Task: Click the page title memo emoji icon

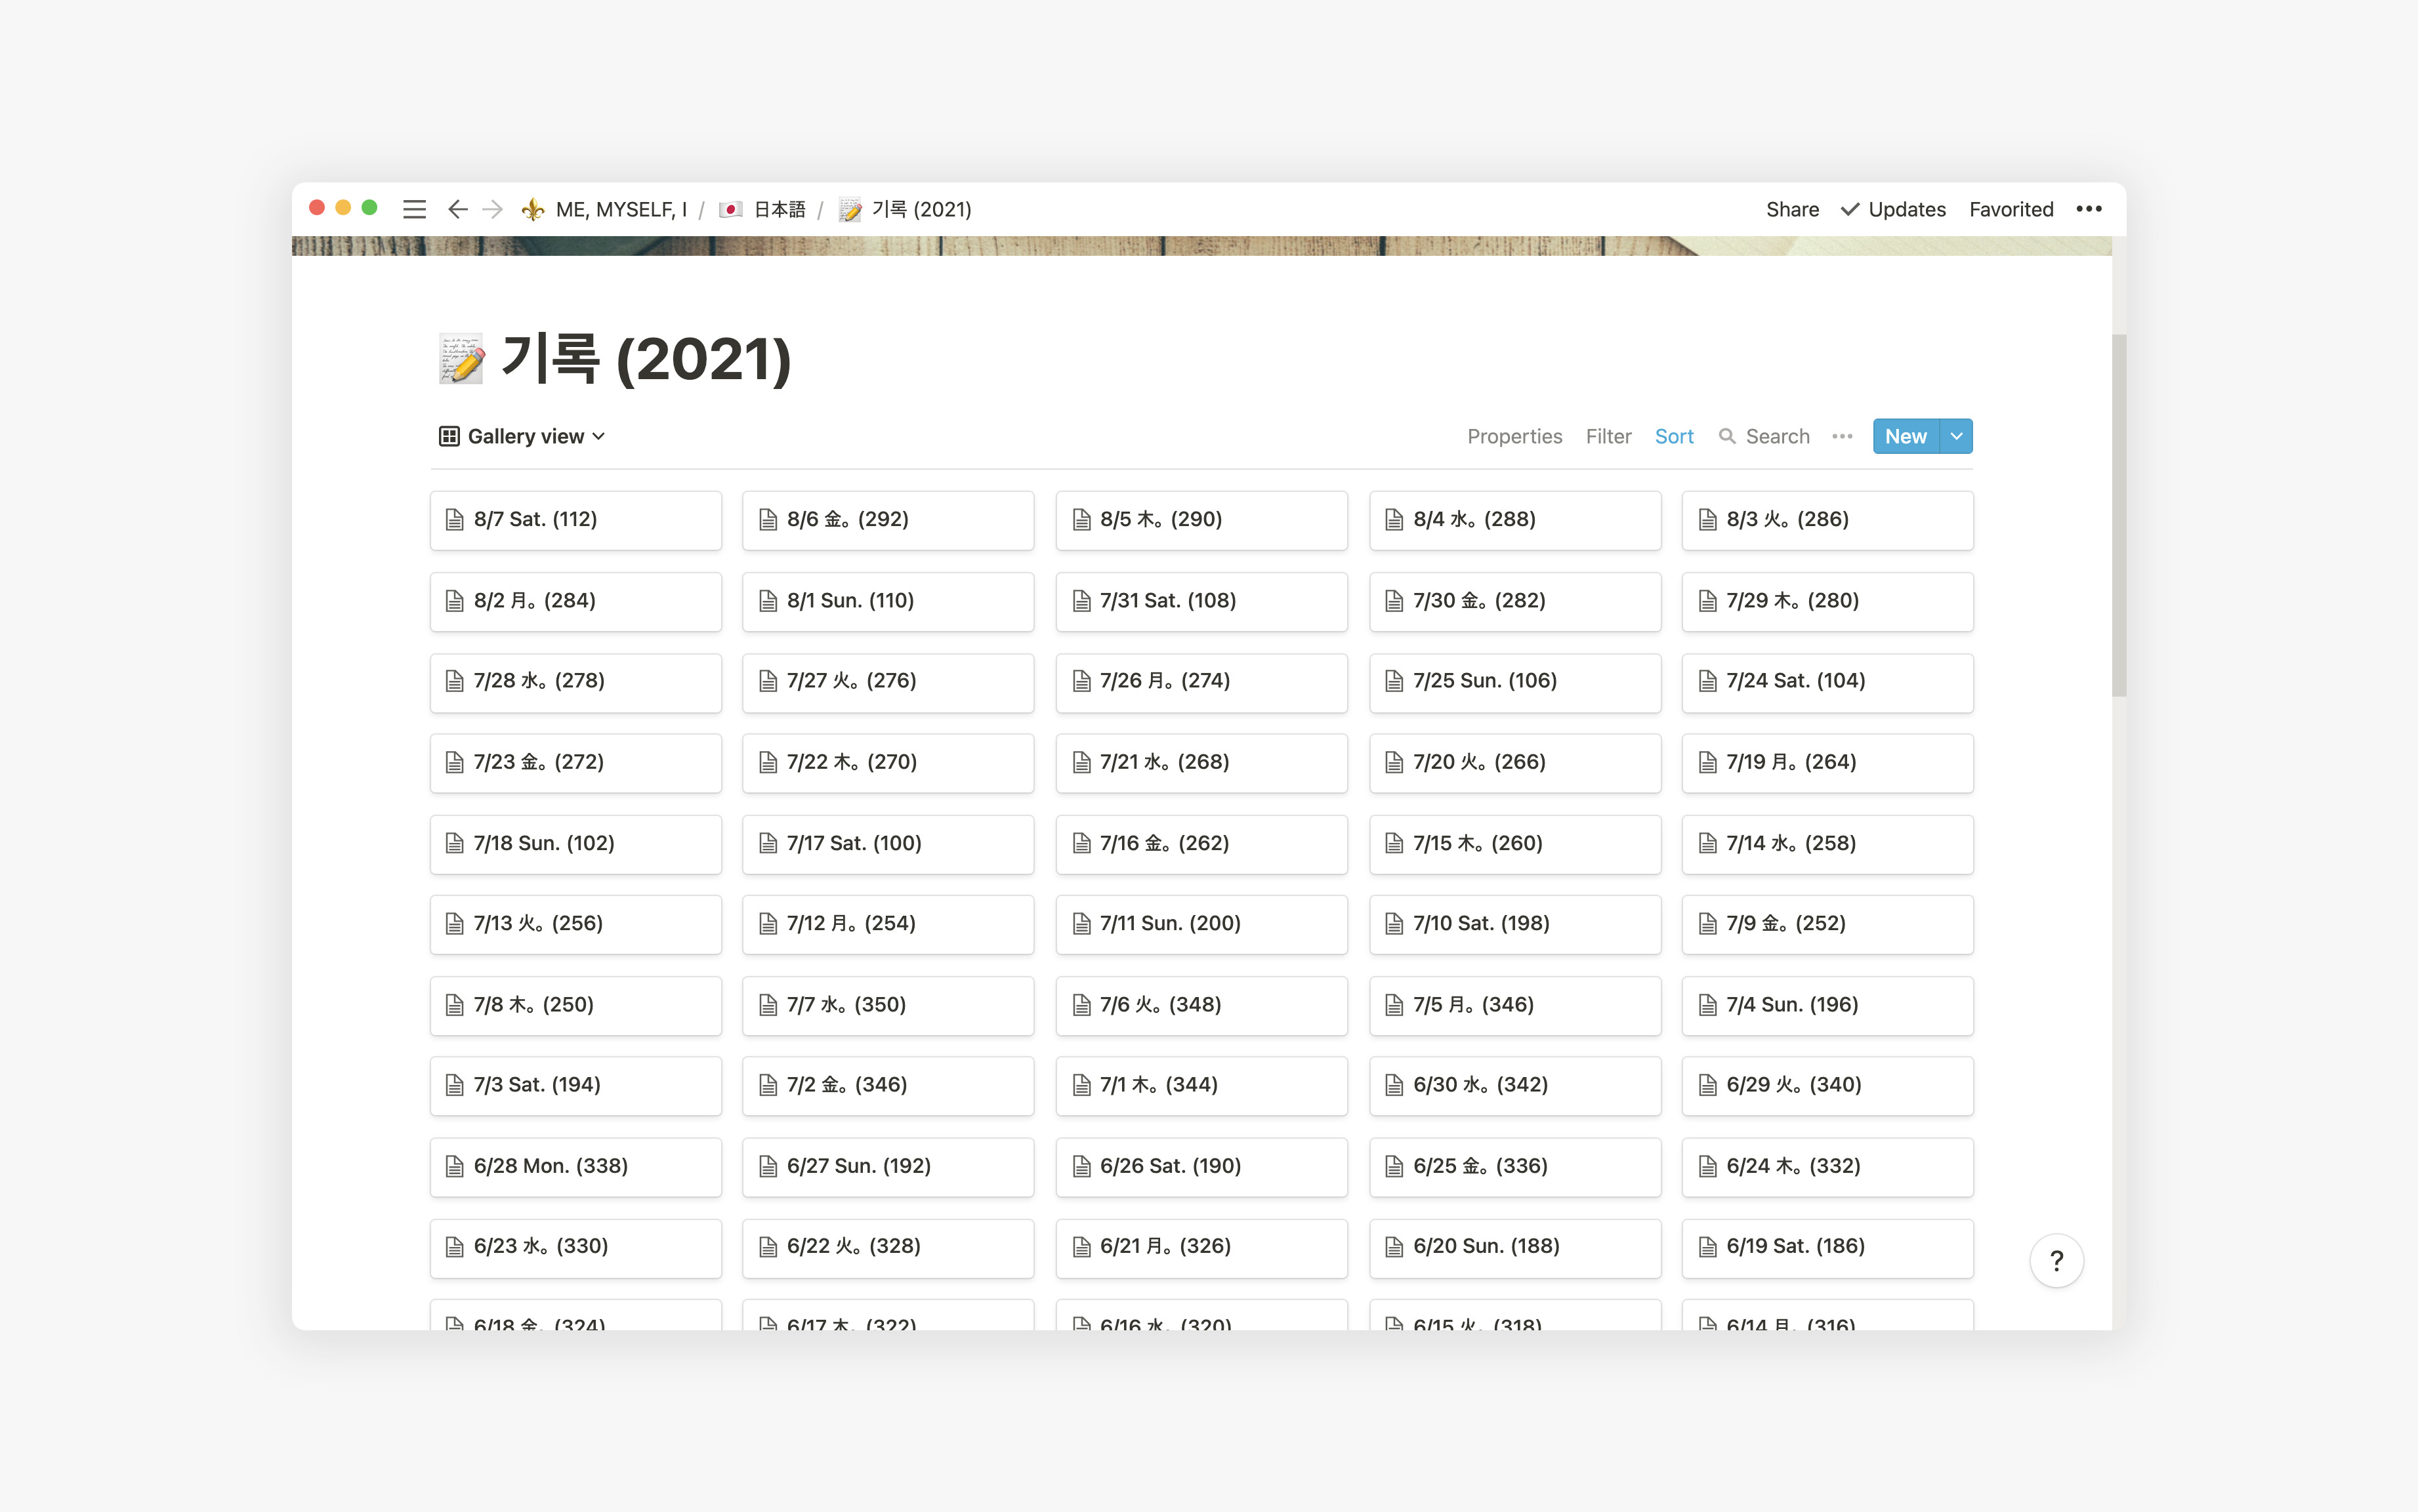Action: pos(461,359)
